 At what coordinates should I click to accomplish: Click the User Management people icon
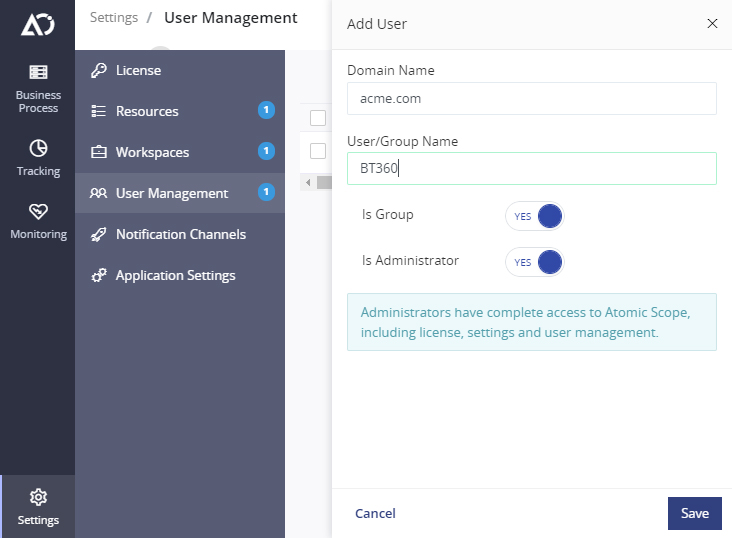(99, 193)
